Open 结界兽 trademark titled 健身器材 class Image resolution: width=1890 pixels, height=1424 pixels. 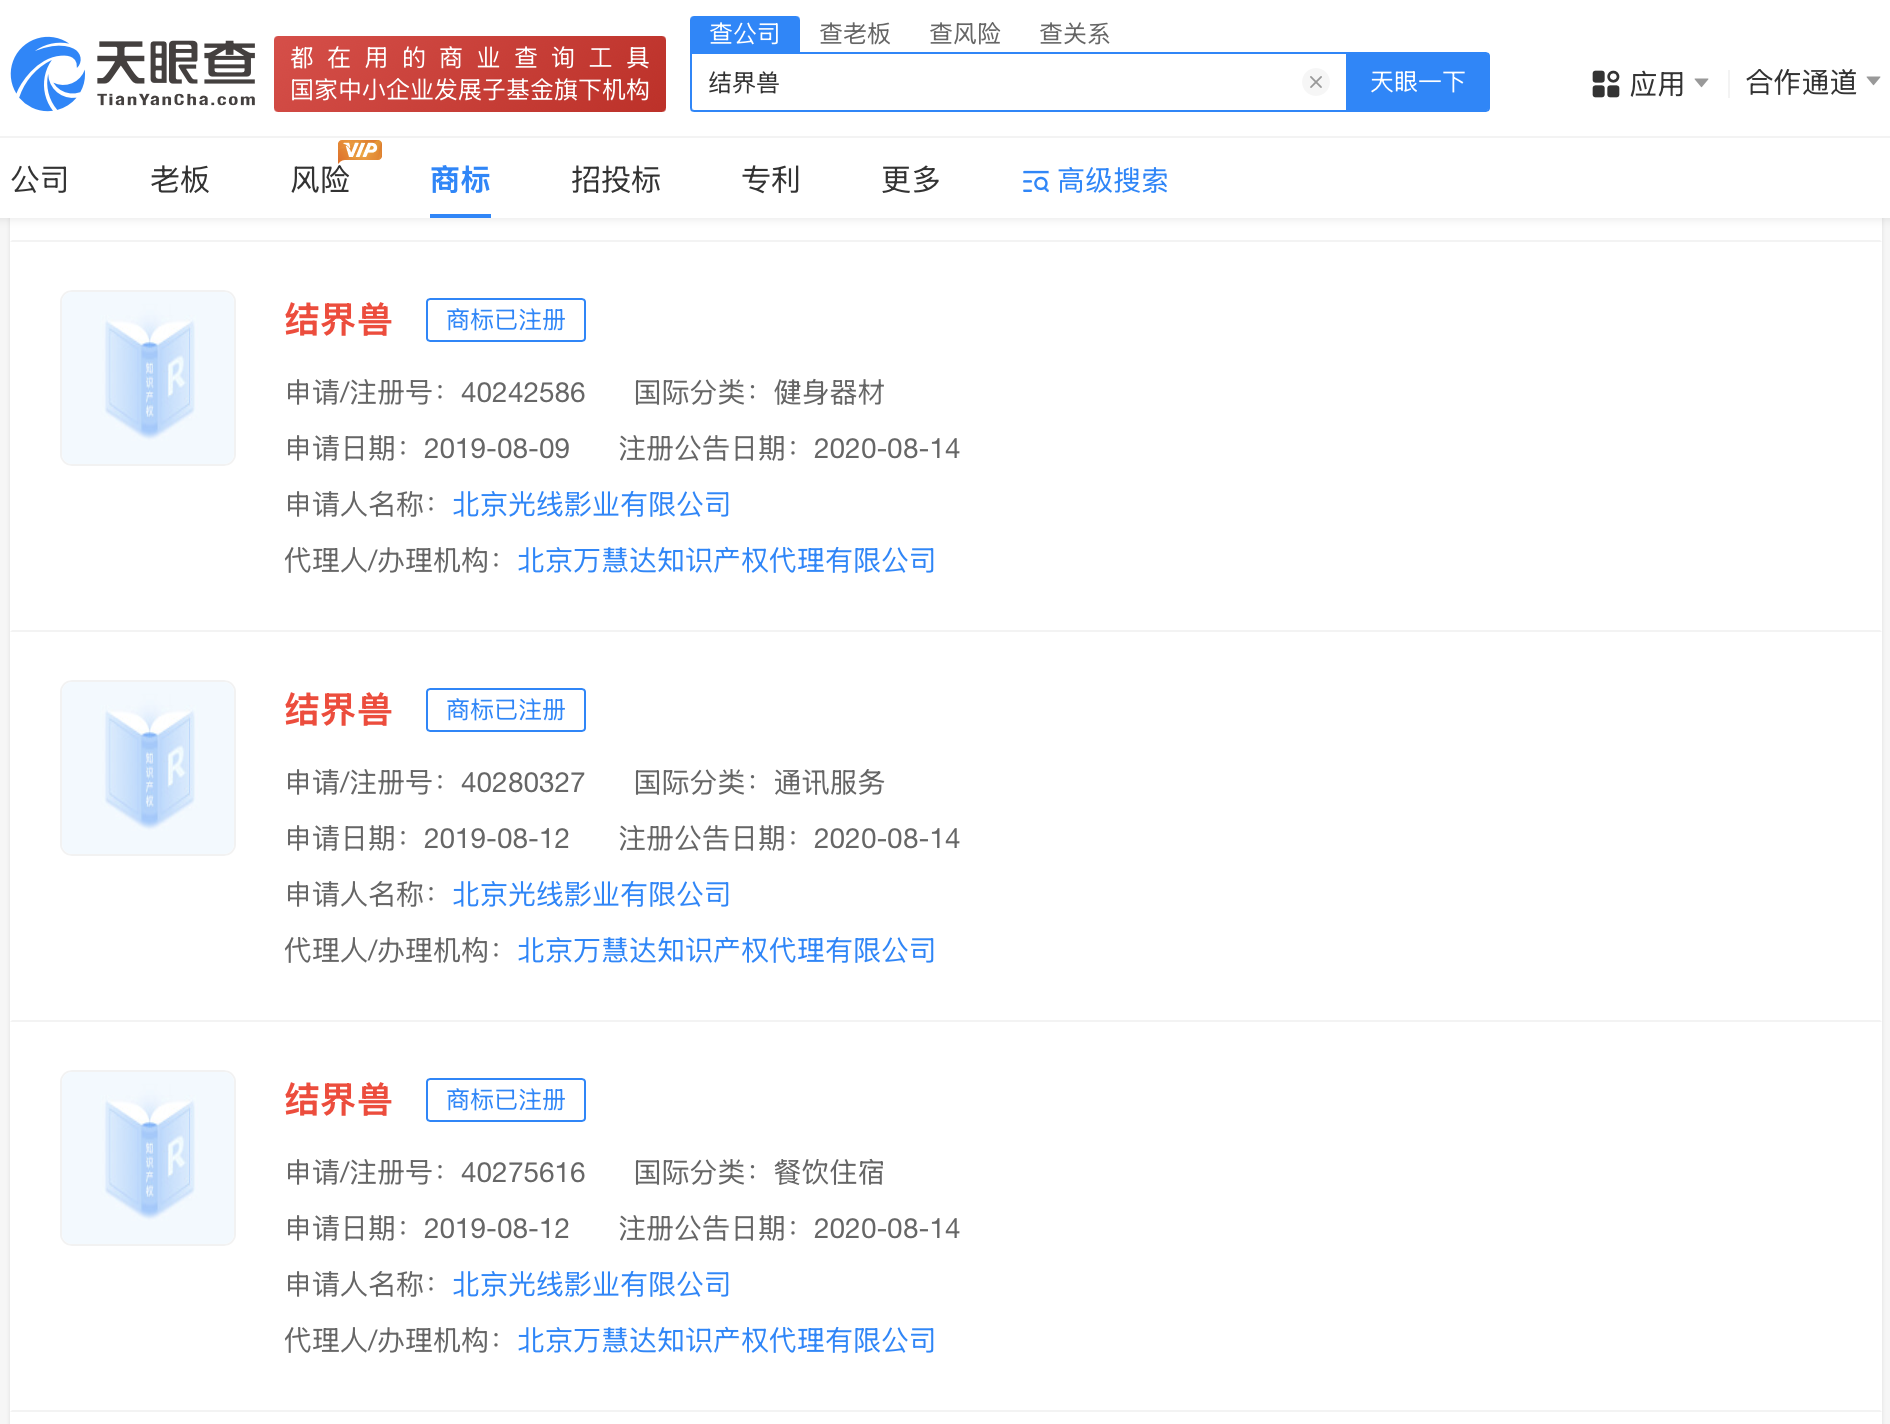pyautogui.click(x=338, y=320)
